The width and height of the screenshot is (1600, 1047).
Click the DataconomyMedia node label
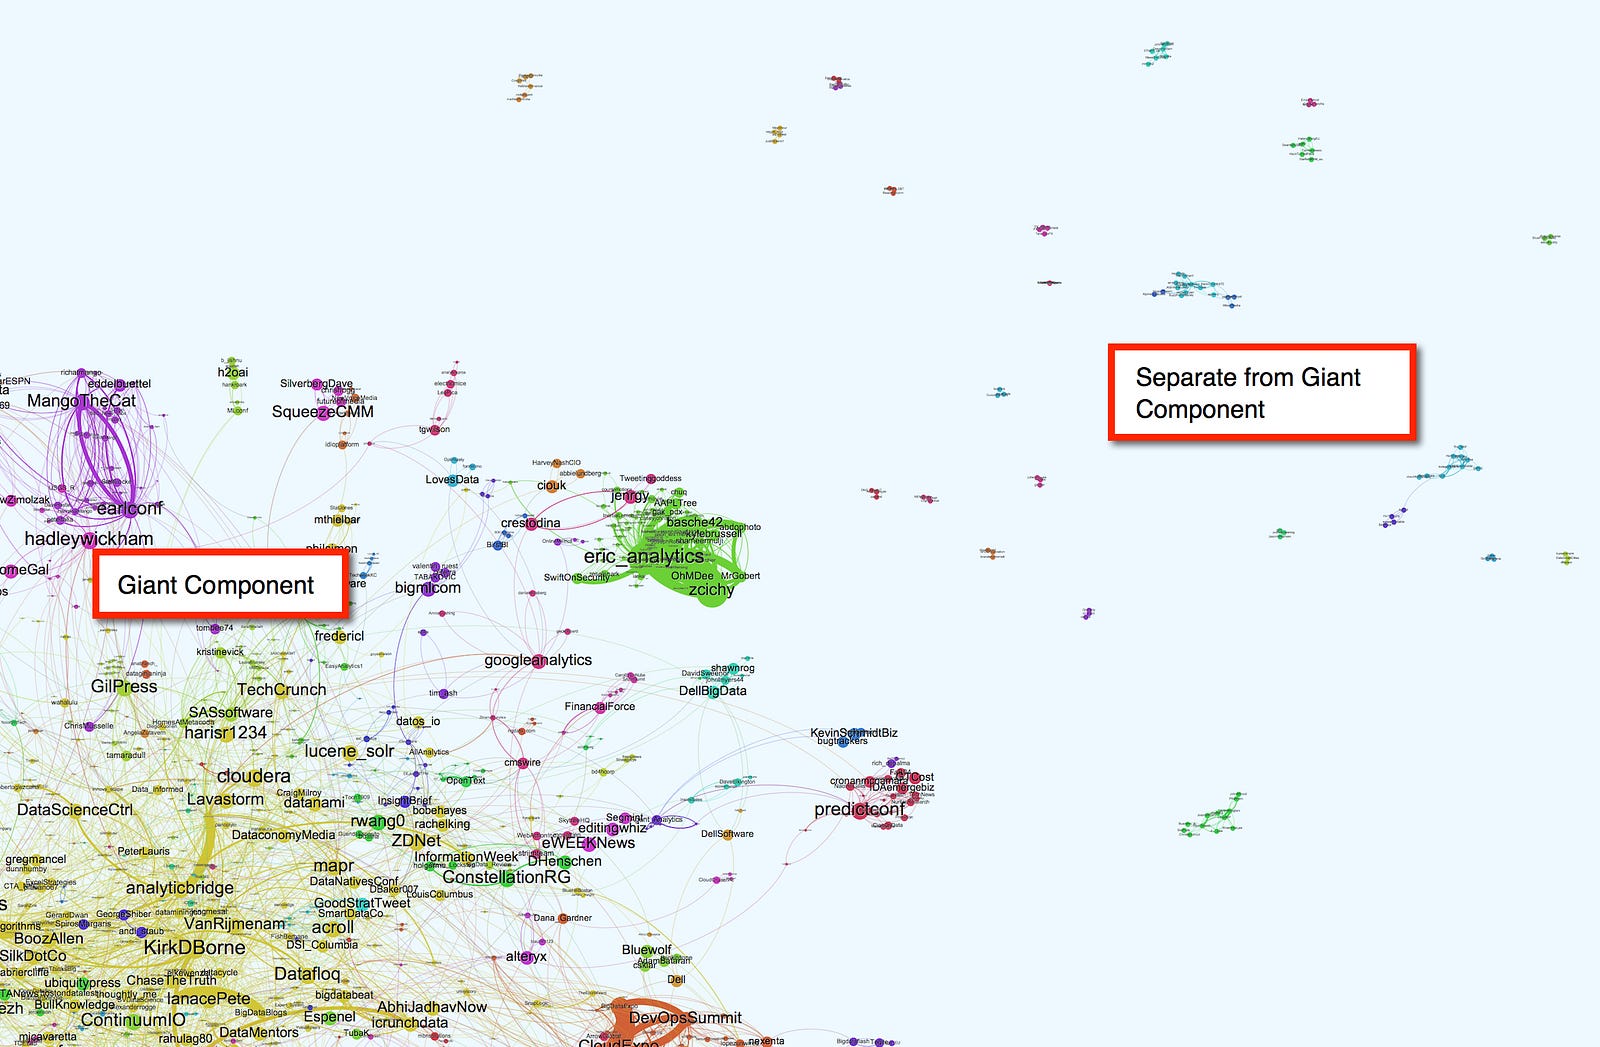pyautogui.click(x=284, y=835)
